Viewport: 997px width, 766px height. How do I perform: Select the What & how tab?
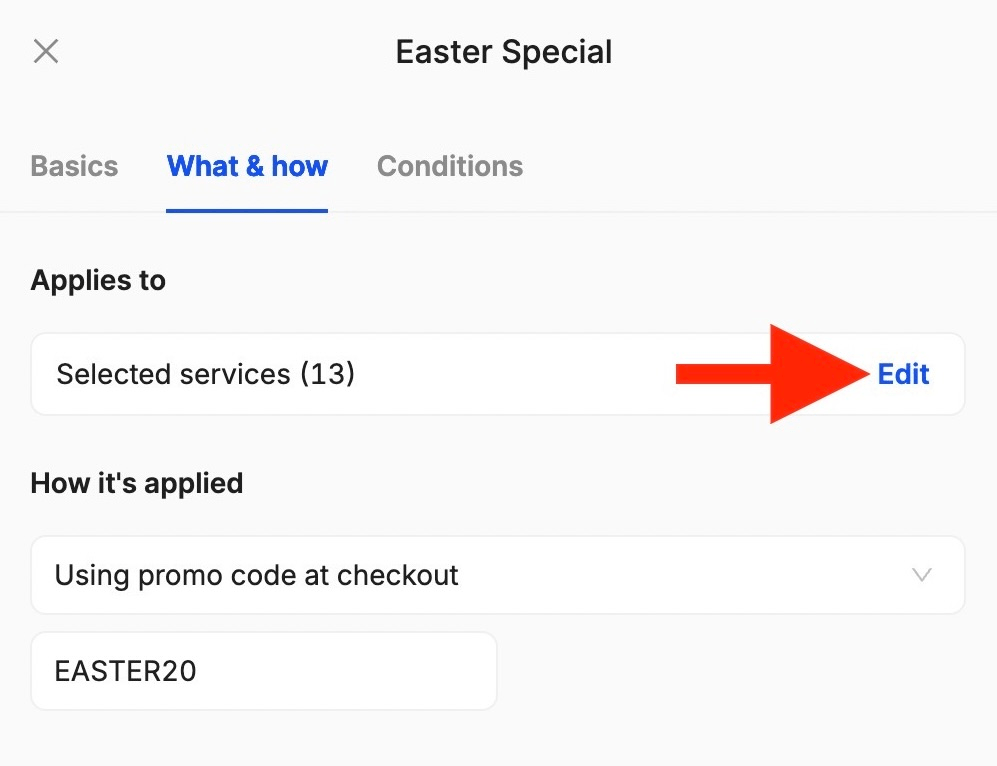click(247, 166)
